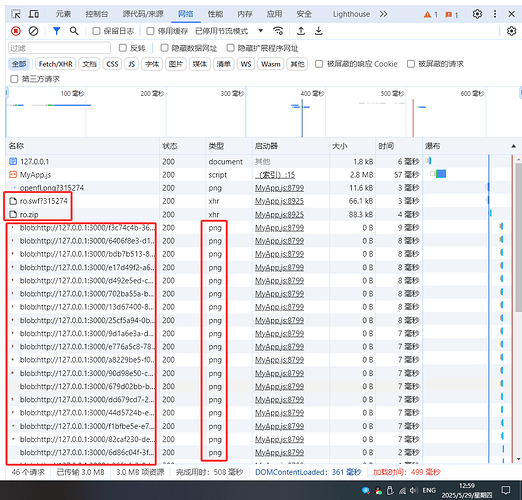Switch to Lighthouse tab

[351, 14]
